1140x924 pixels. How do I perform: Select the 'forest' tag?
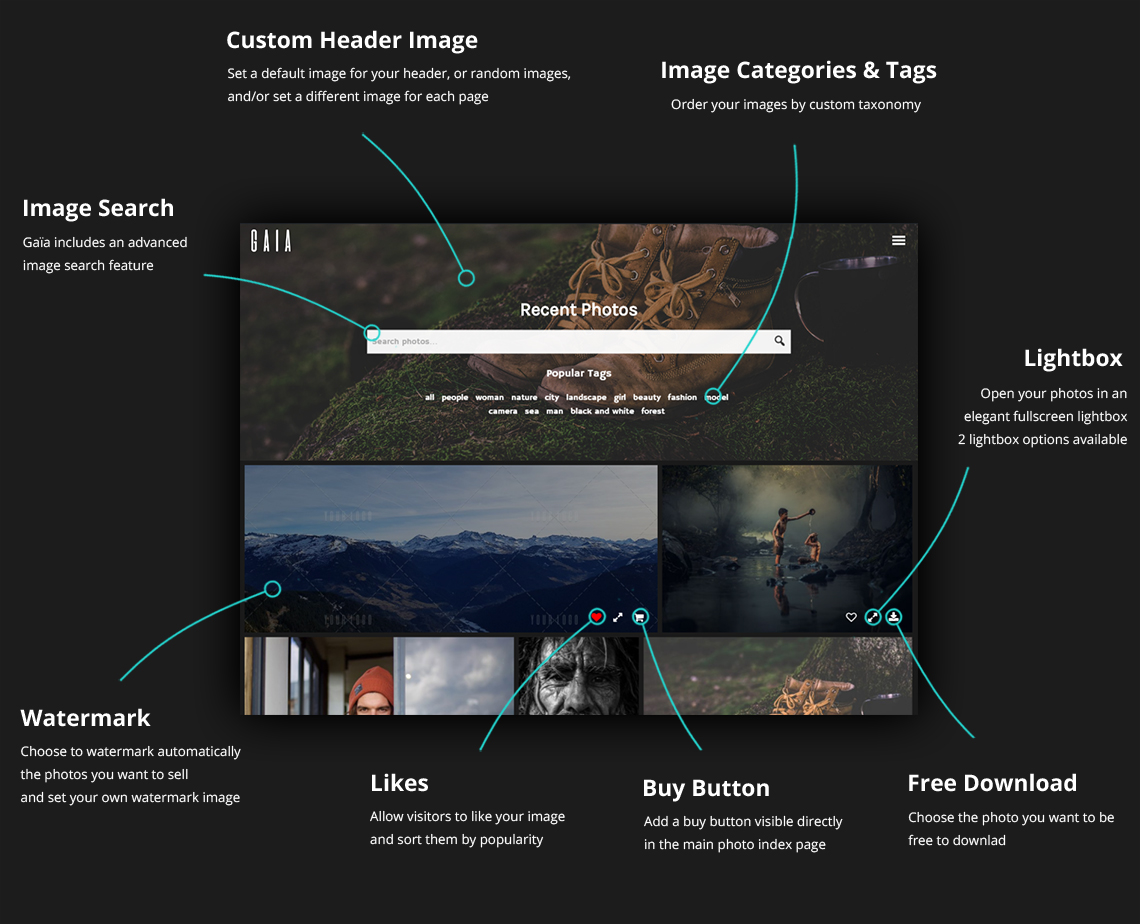653,411
